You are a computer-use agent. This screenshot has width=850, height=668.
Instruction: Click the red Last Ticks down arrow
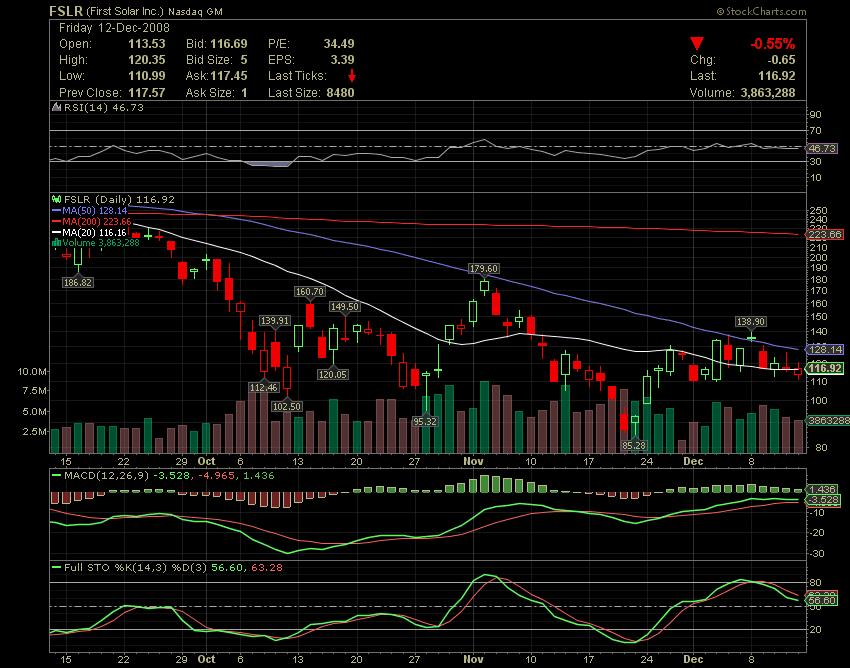(x=352, y=75)
